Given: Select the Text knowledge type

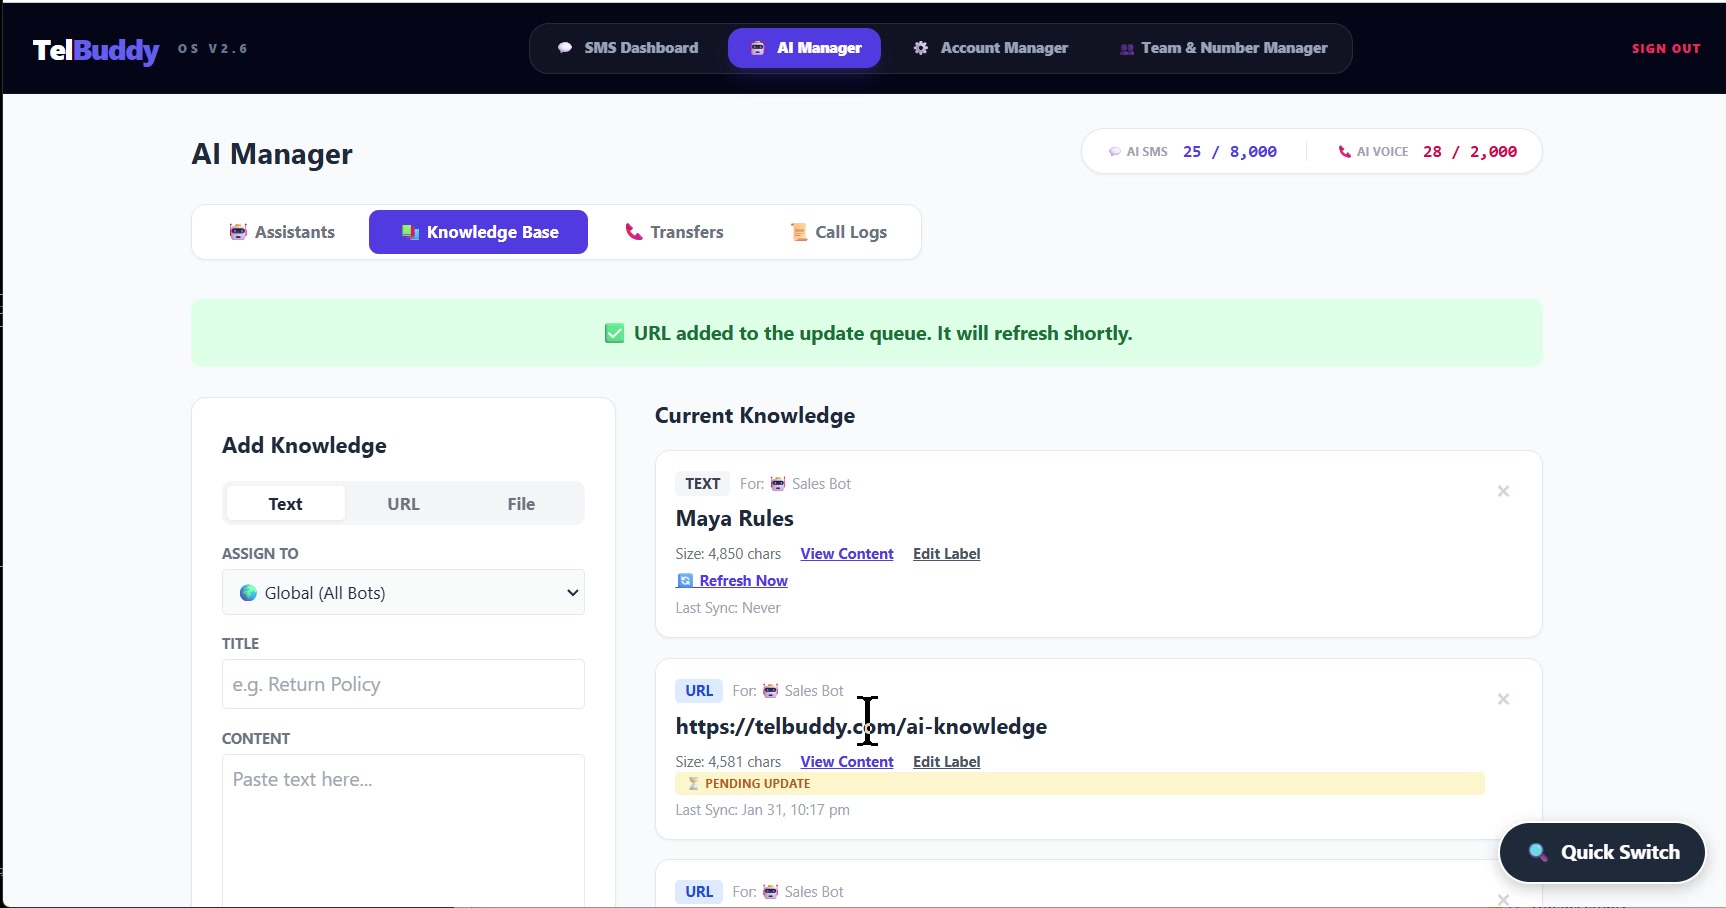Looking at the screenshot, I should (x=285, y=504).
